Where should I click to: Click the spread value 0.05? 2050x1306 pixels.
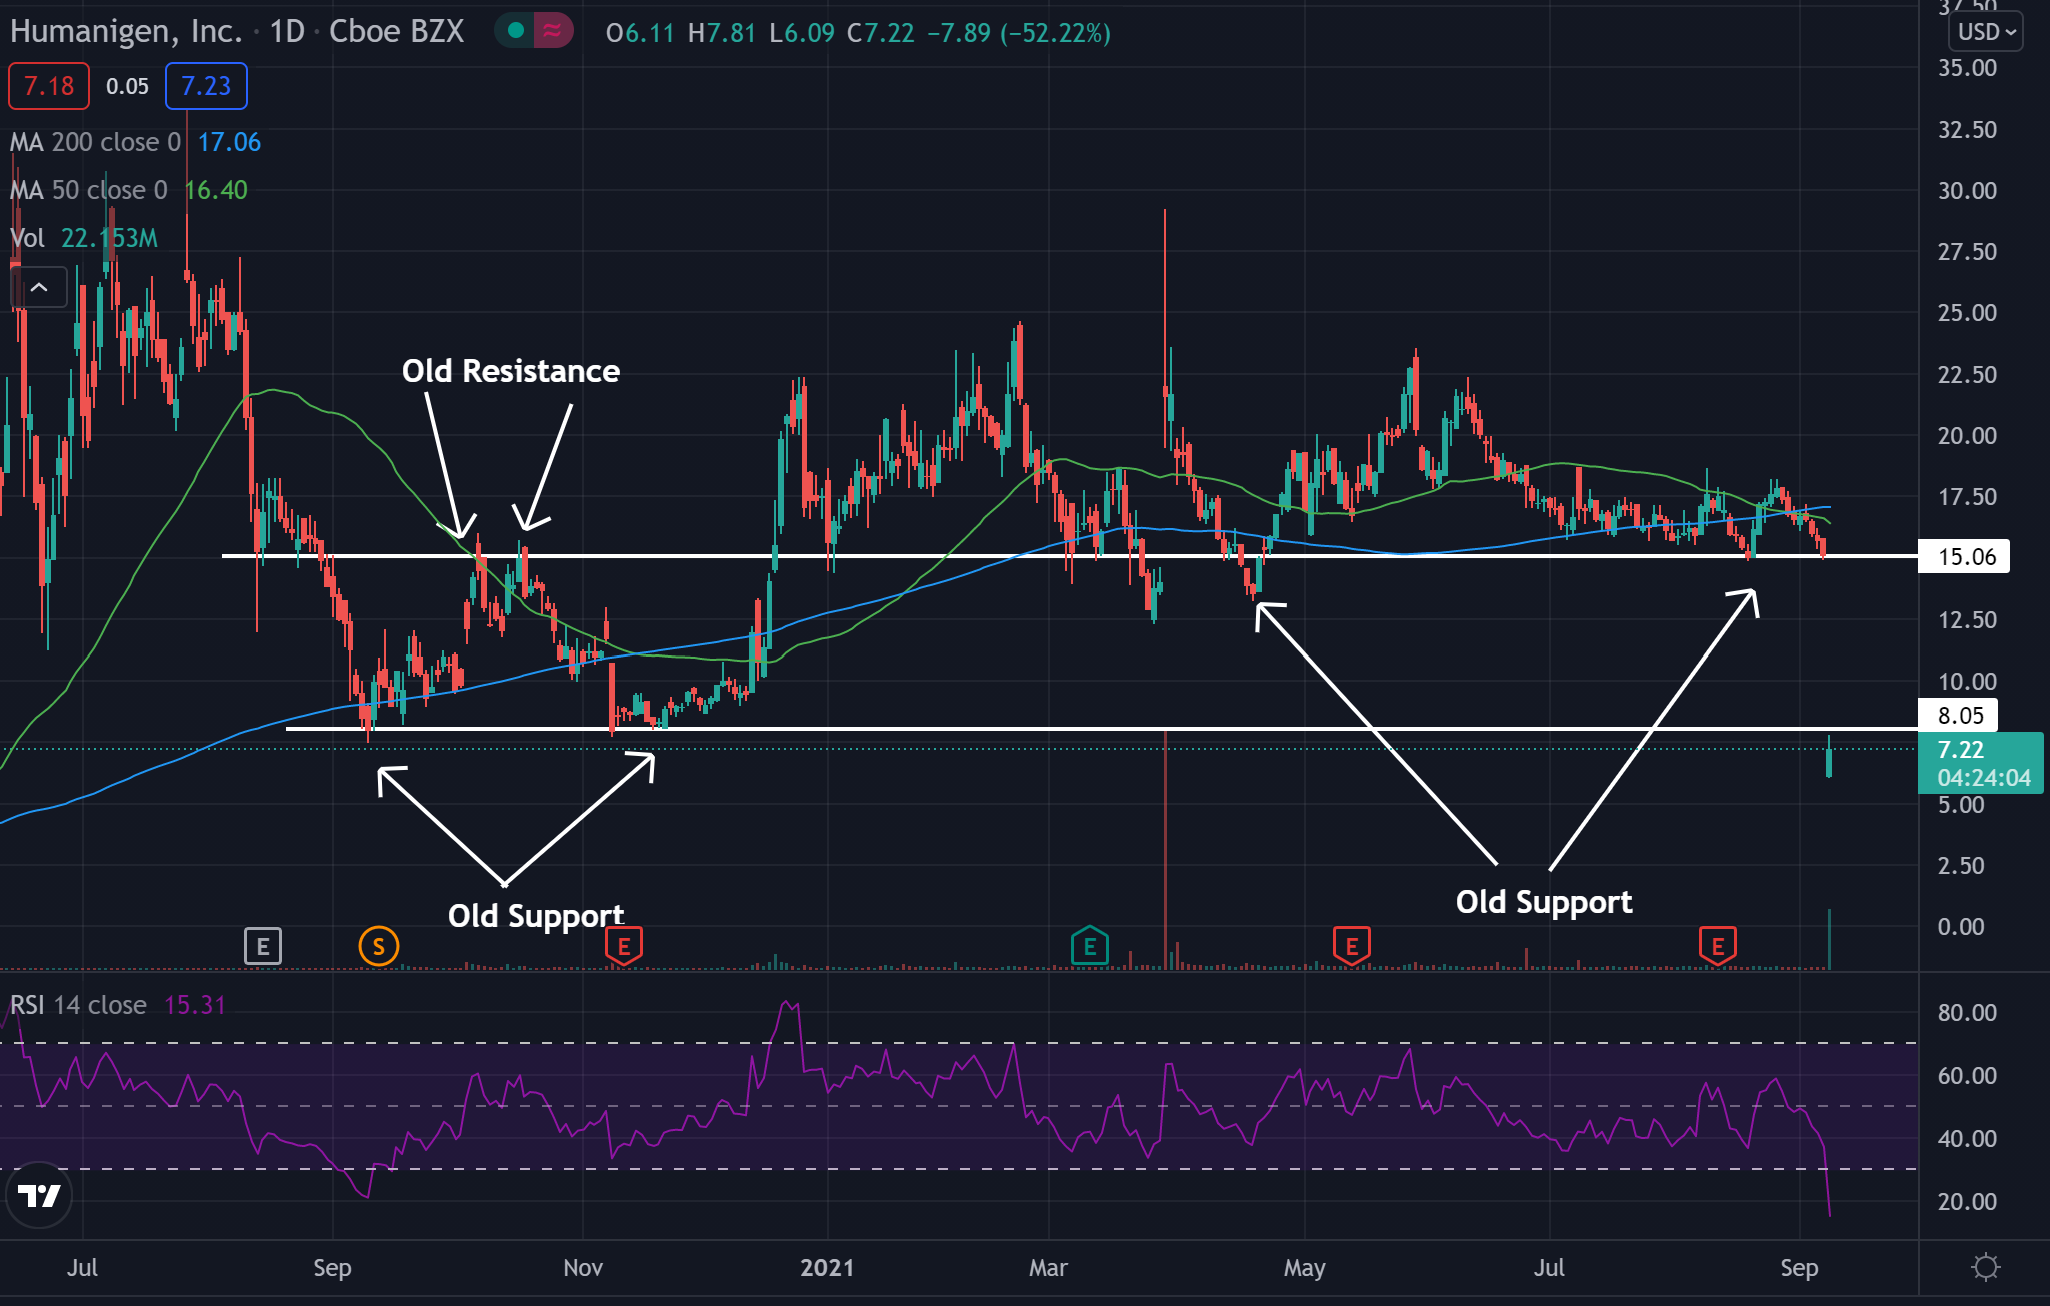pyautogui.click(x=127, y=86)
